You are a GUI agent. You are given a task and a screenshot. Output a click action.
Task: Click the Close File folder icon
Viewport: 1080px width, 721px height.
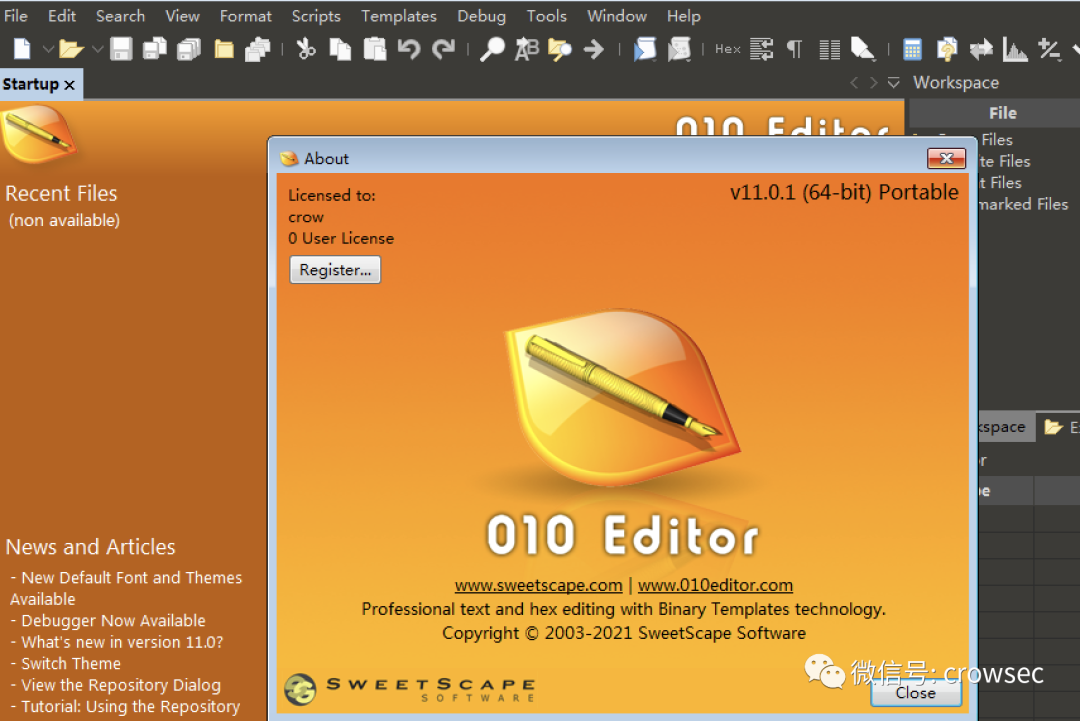pos(224,49)
